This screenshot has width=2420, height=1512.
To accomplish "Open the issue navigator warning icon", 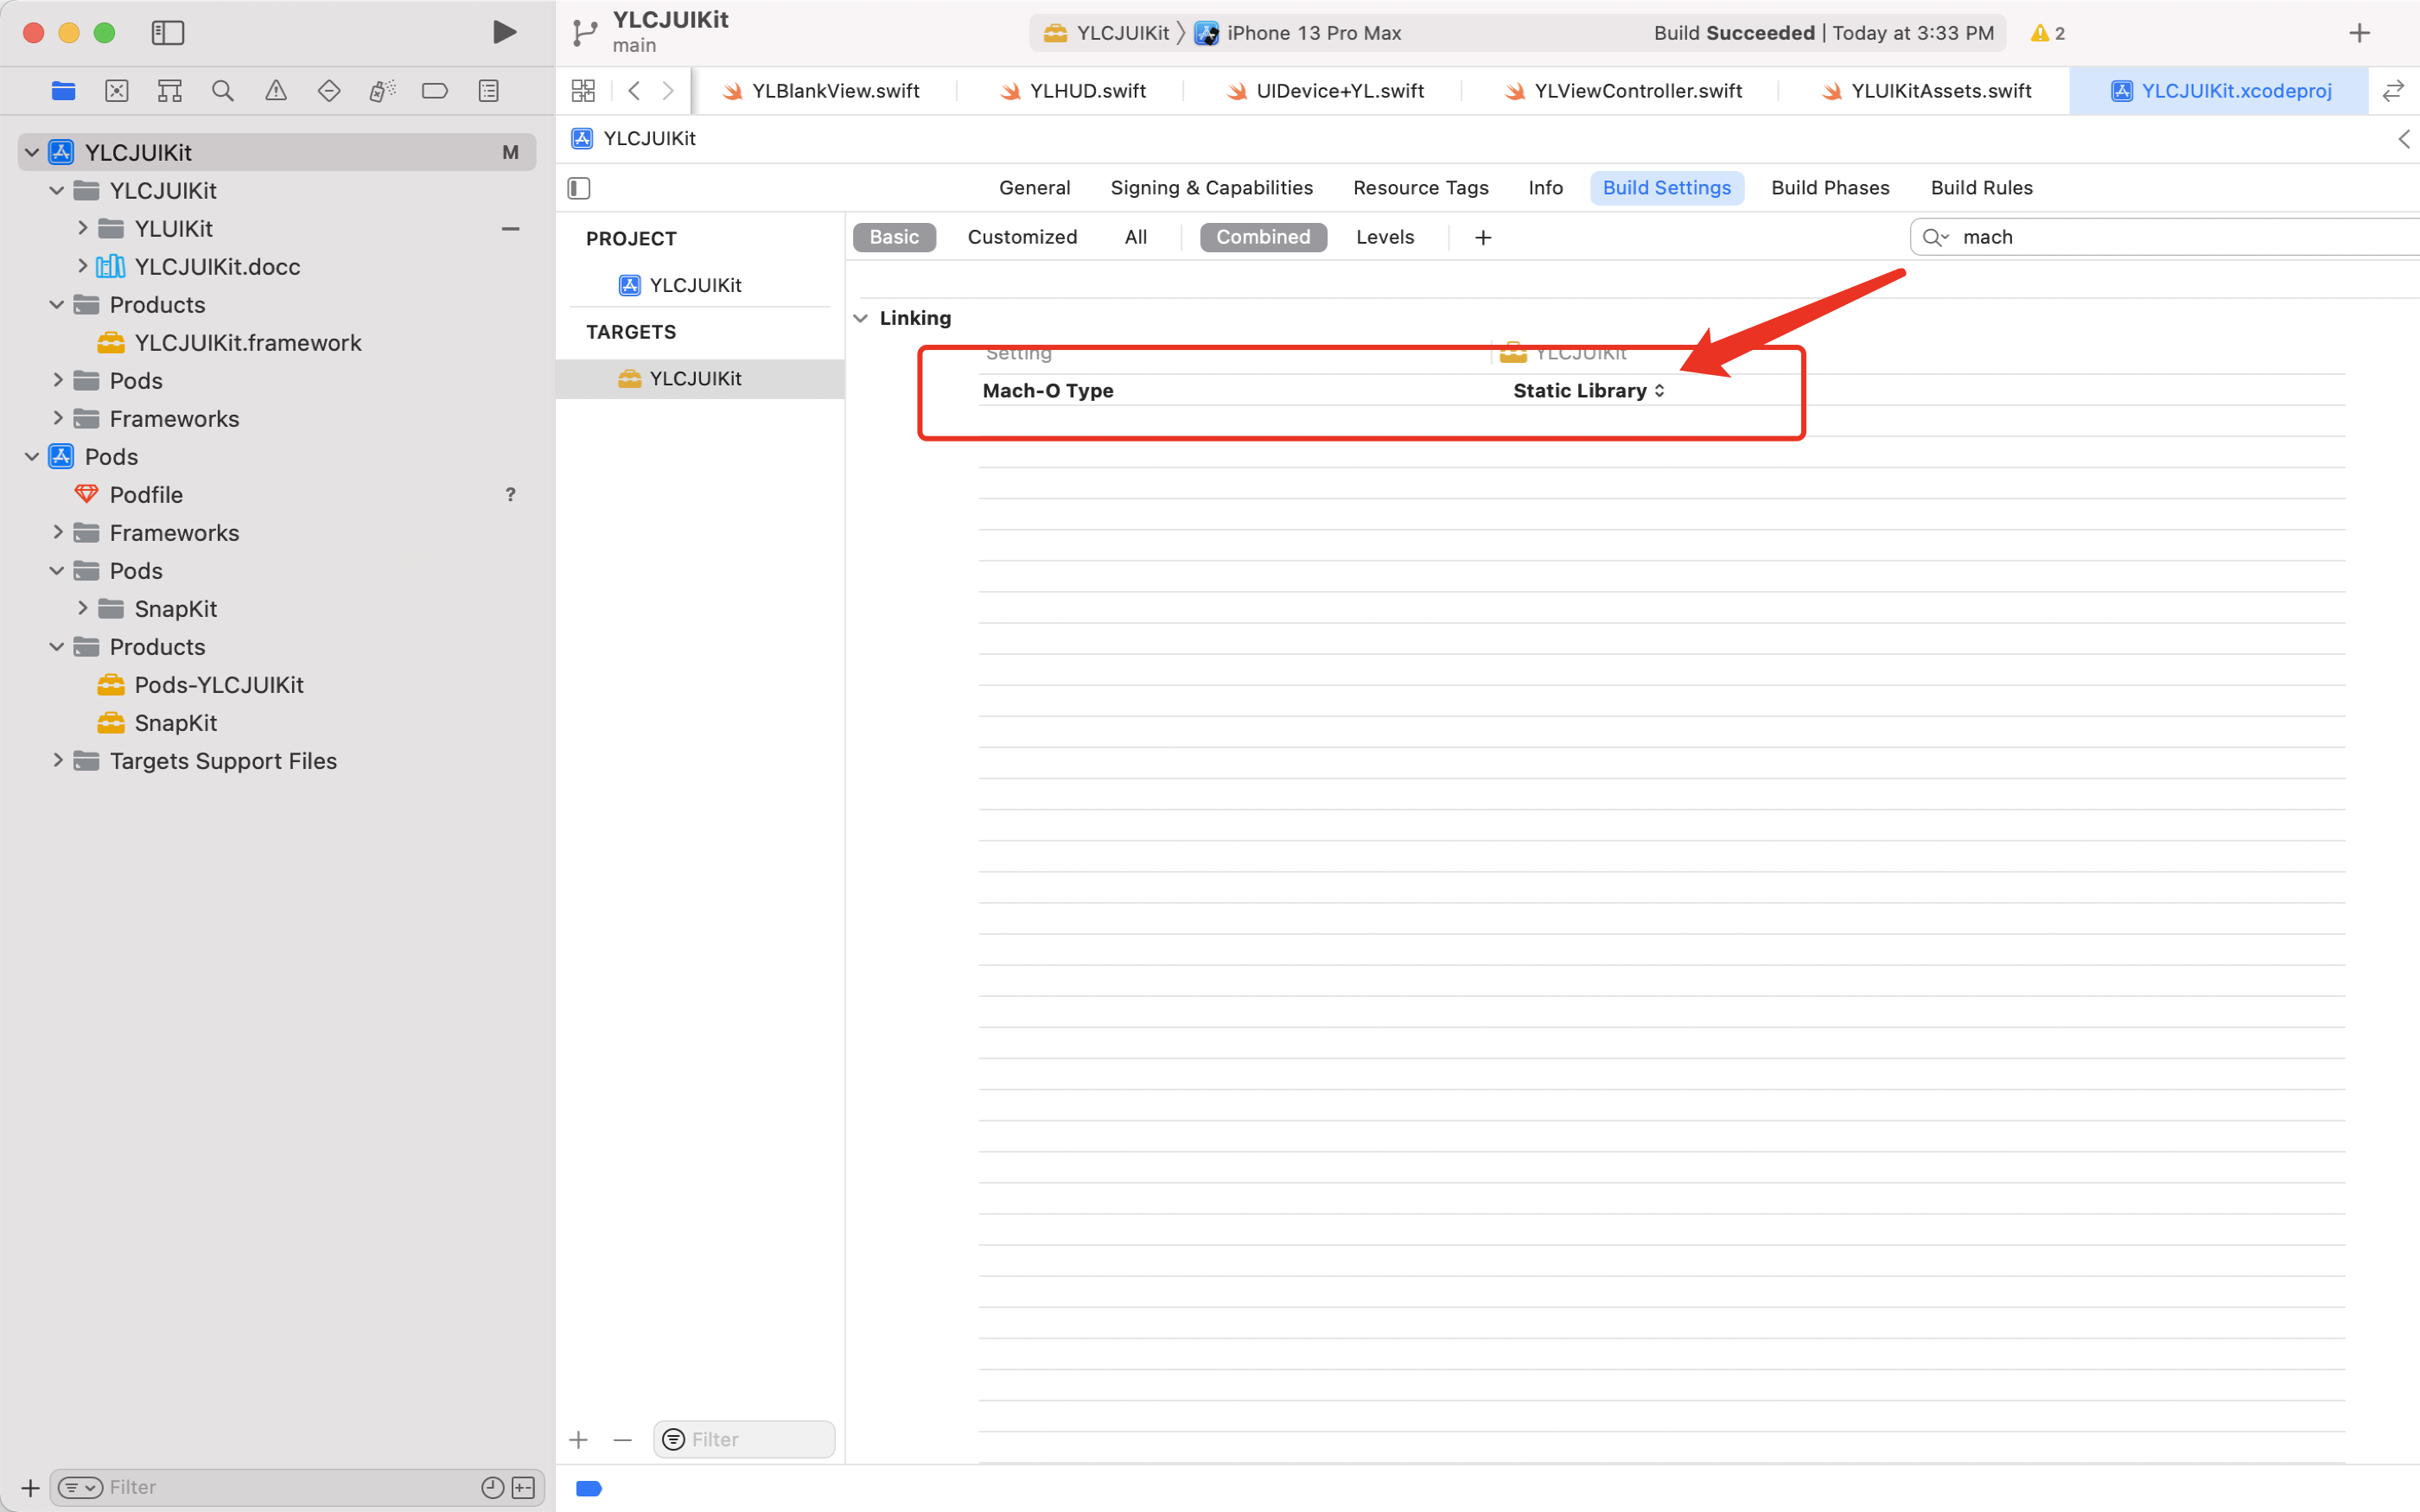I will [x=276, y=91].
